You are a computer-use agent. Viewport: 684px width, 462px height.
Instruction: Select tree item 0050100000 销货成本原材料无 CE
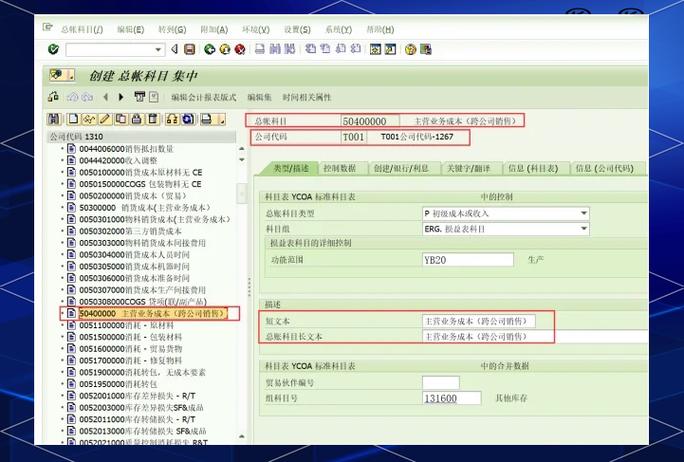(x=140, y=172)
